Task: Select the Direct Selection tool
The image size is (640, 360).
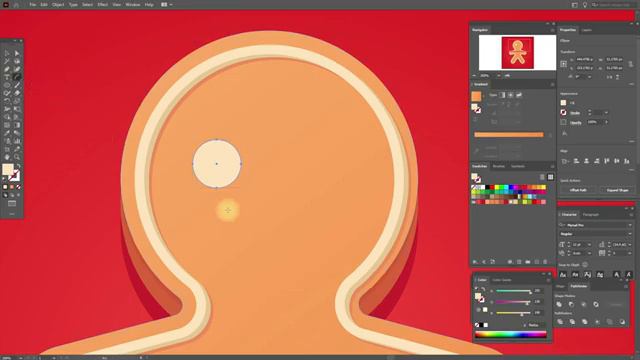Action: coord(17,53)
